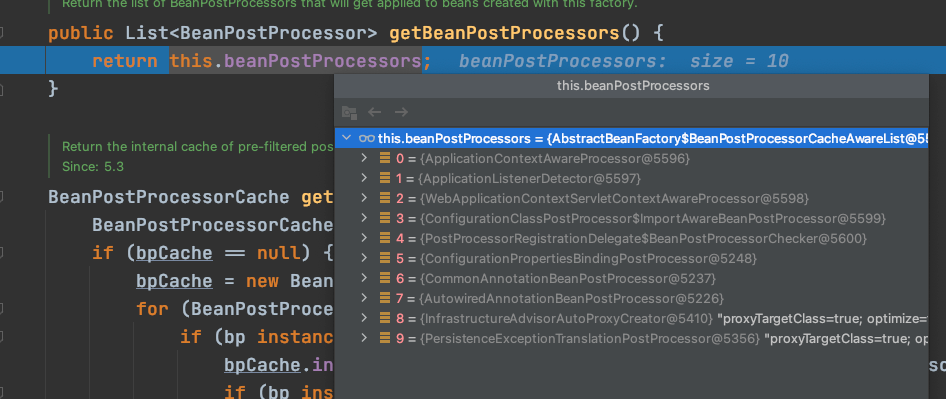This screenshot has height=399, width=946.
Task: Click the underlined bpCache variable in if statement
Action: click(x=174, y=252)
